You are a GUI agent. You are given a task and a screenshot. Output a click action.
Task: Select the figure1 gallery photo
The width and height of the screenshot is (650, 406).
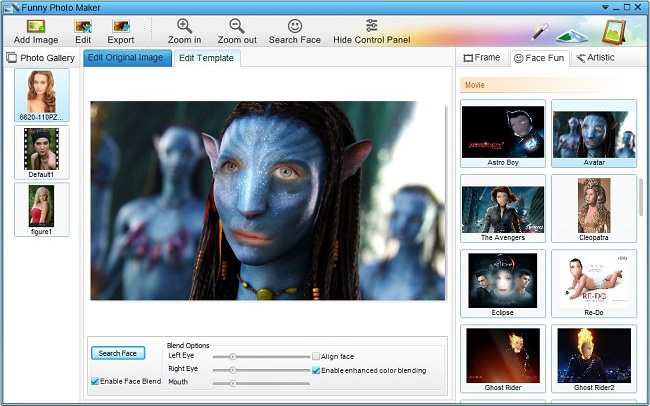pos(41,209)
